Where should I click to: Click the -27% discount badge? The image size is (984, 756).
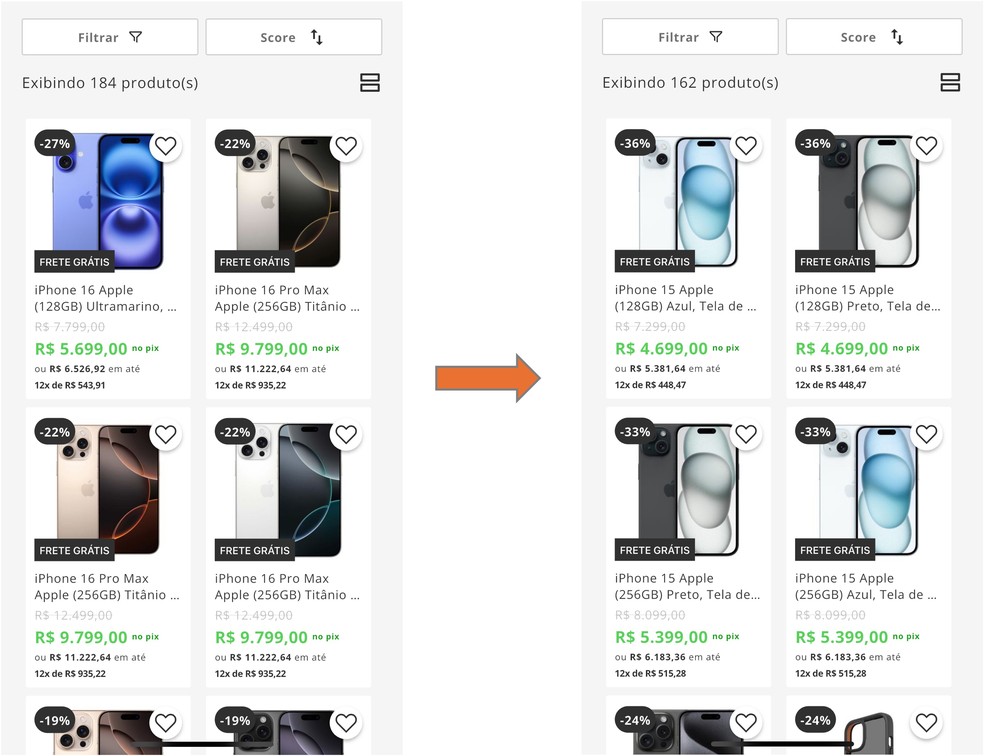pos(54,144)
